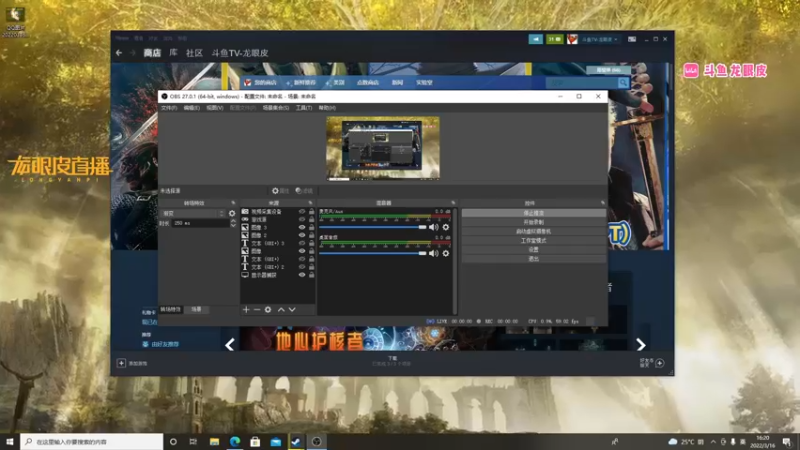Open 麦克风/Aux audio settings gear
800x450 pixels.
tap(446, 227)
